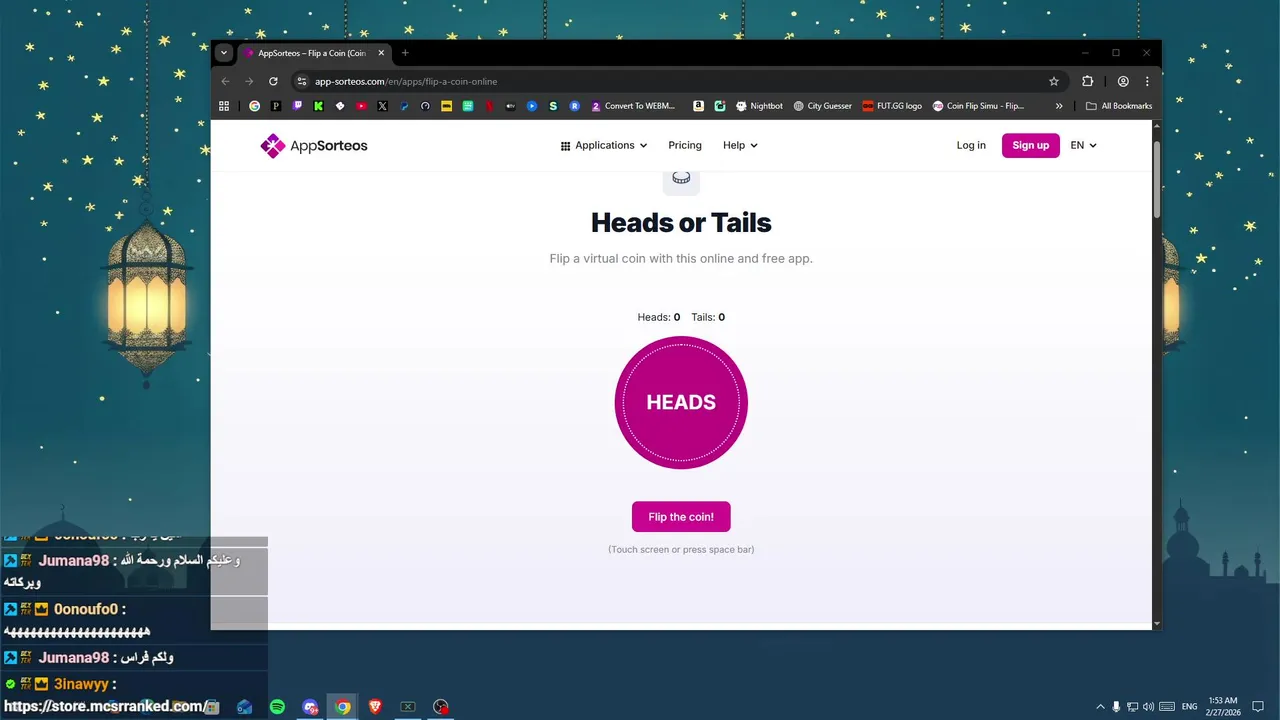Viewport: 1280px width, 720px height.
Task: Click the Tails: 0 counter text
Action: (x=708, y=317)
